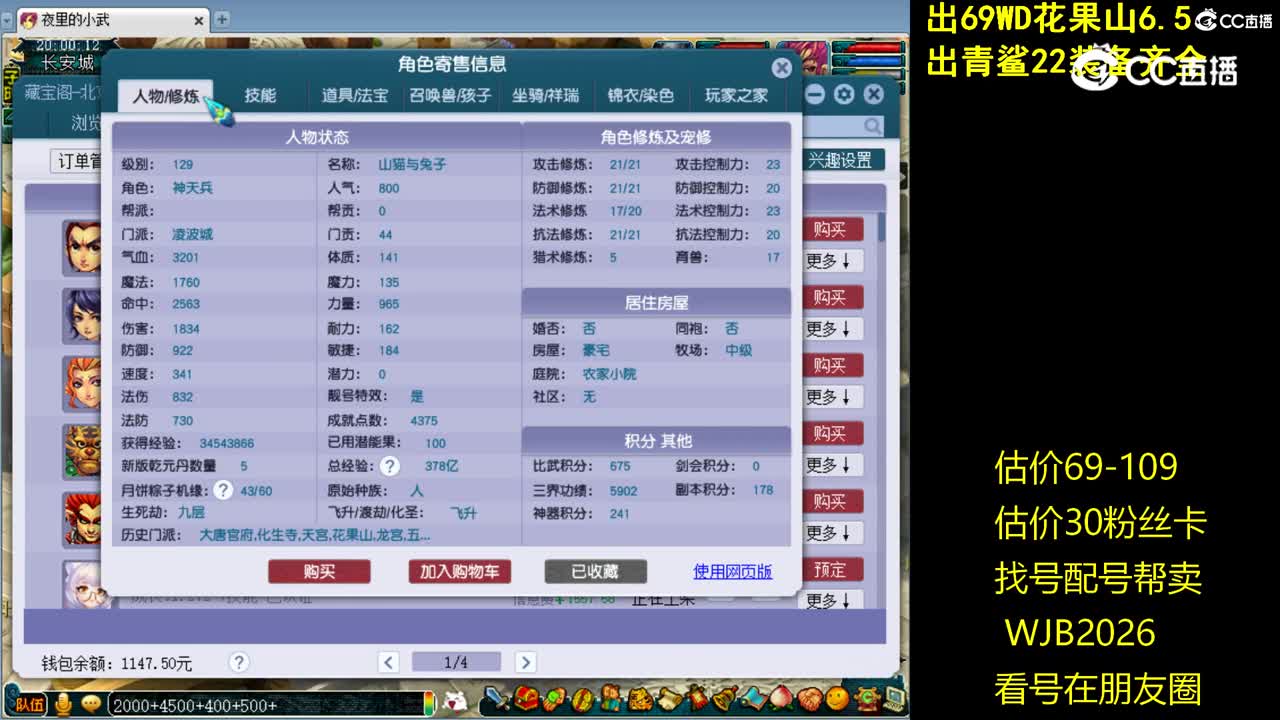Viewport: 1280px width, 720px height.
Task: Open help beside 钱包余额 balance
Action: [x=237, y=660]
